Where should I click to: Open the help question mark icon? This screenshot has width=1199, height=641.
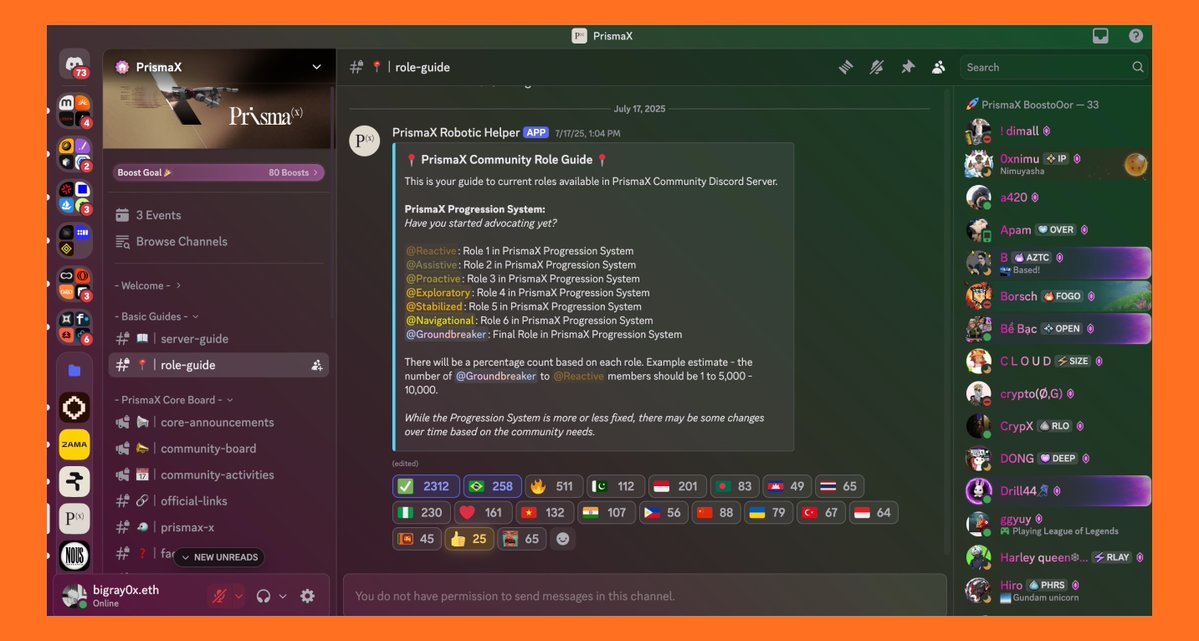click(x=1136, y=36)
